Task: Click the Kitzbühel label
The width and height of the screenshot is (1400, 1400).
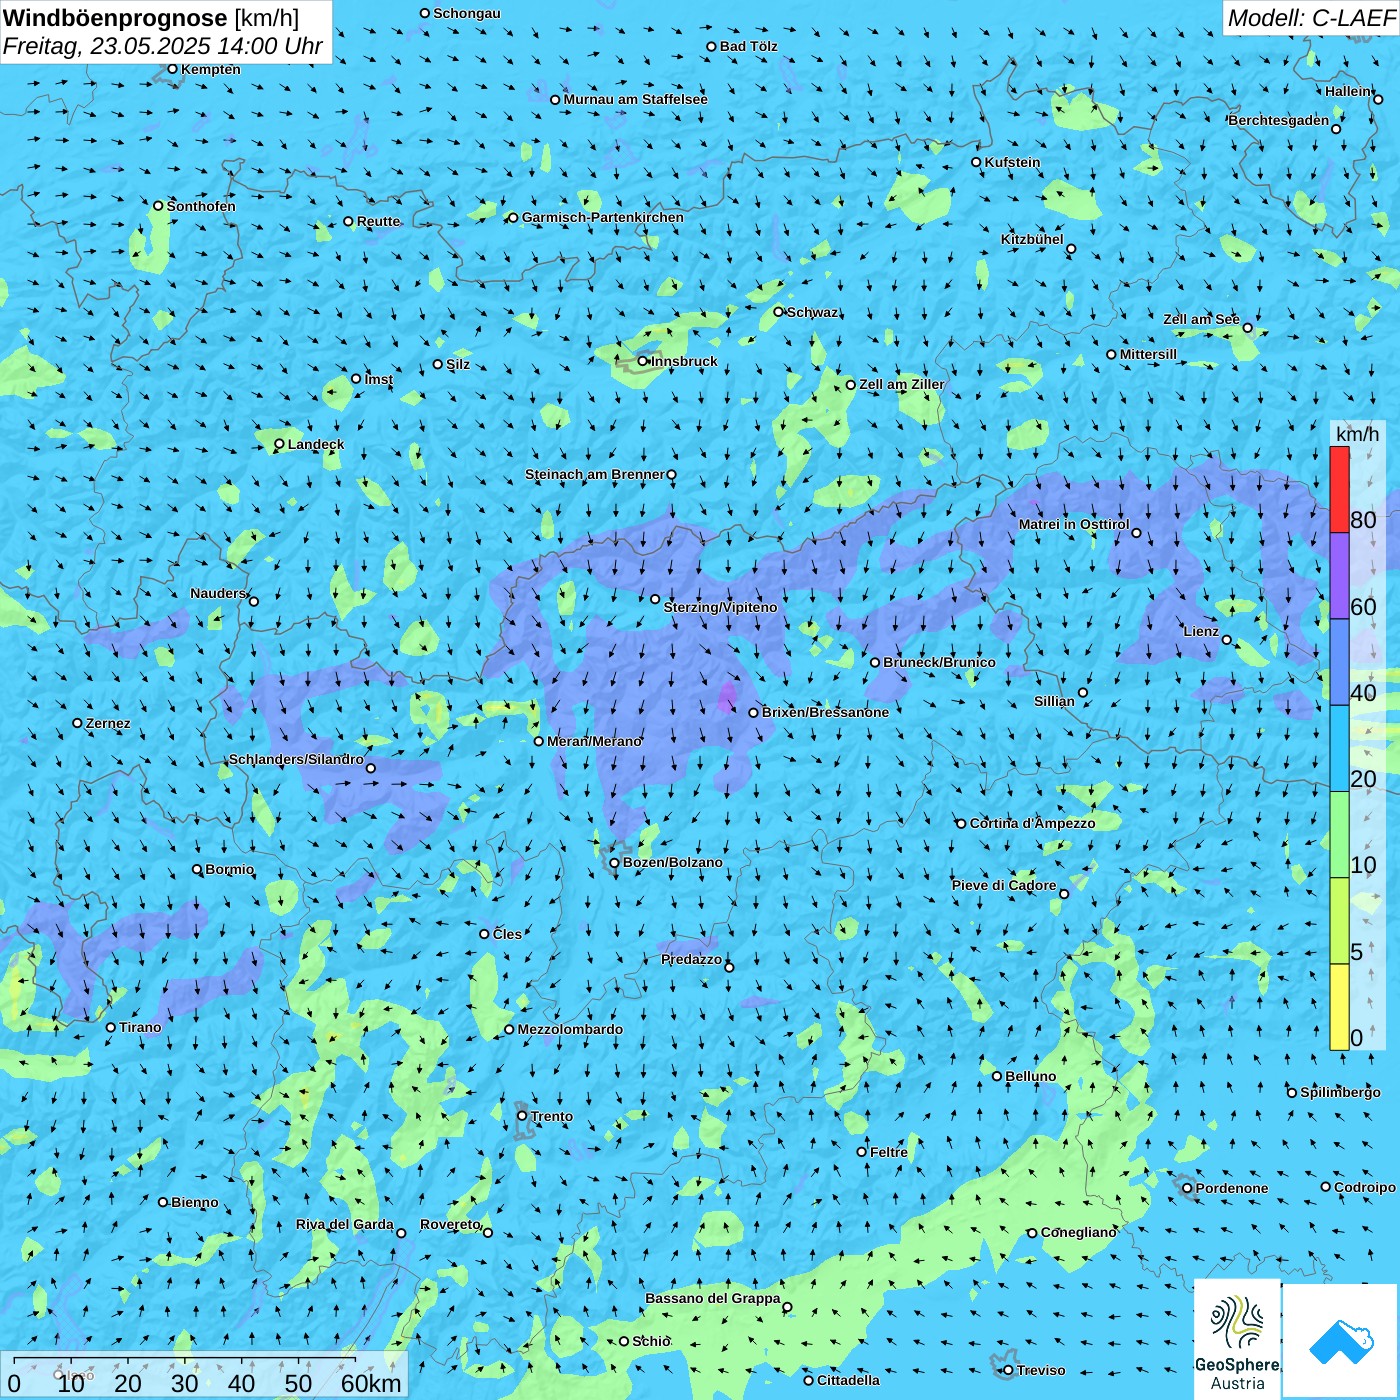Action: tap(1032, 239)
